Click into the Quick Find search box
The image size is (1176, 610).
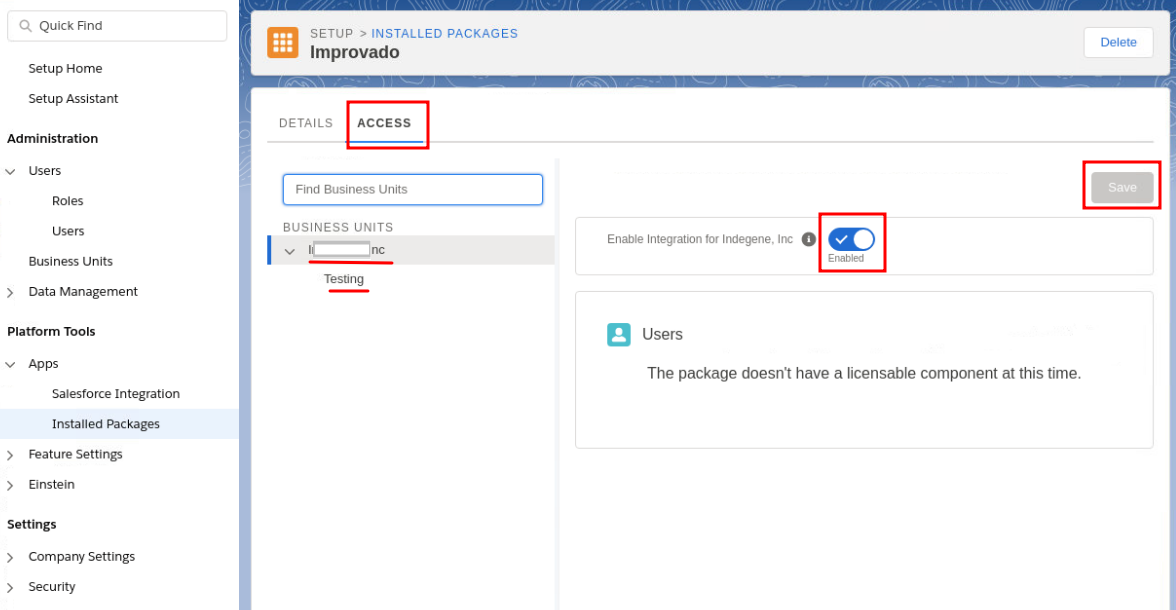[x=117, y=26]
